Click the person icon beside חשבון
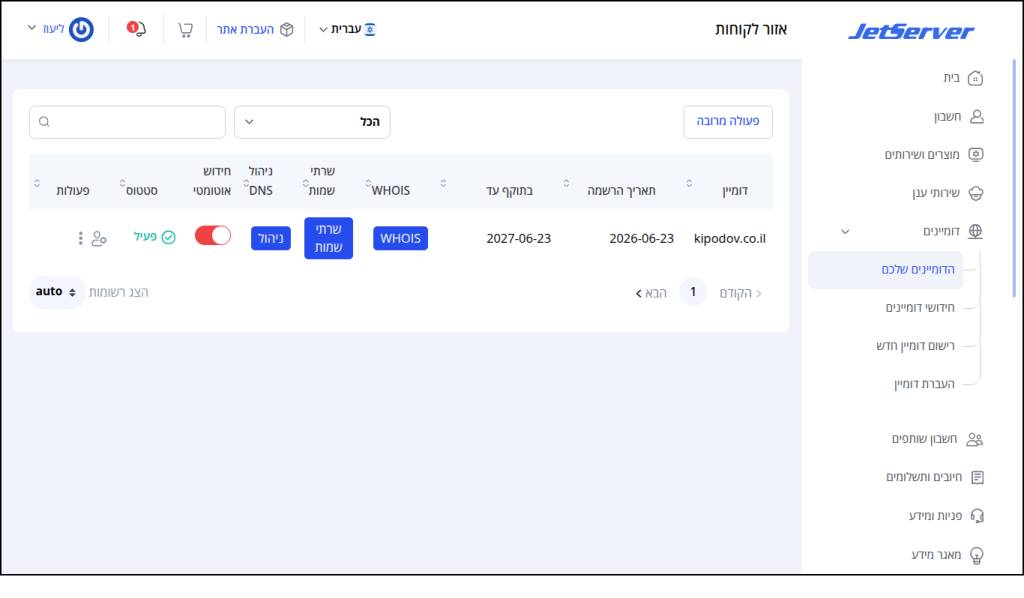The height and width of the screenshot is (598, 1024). click(x=976, y=116)
